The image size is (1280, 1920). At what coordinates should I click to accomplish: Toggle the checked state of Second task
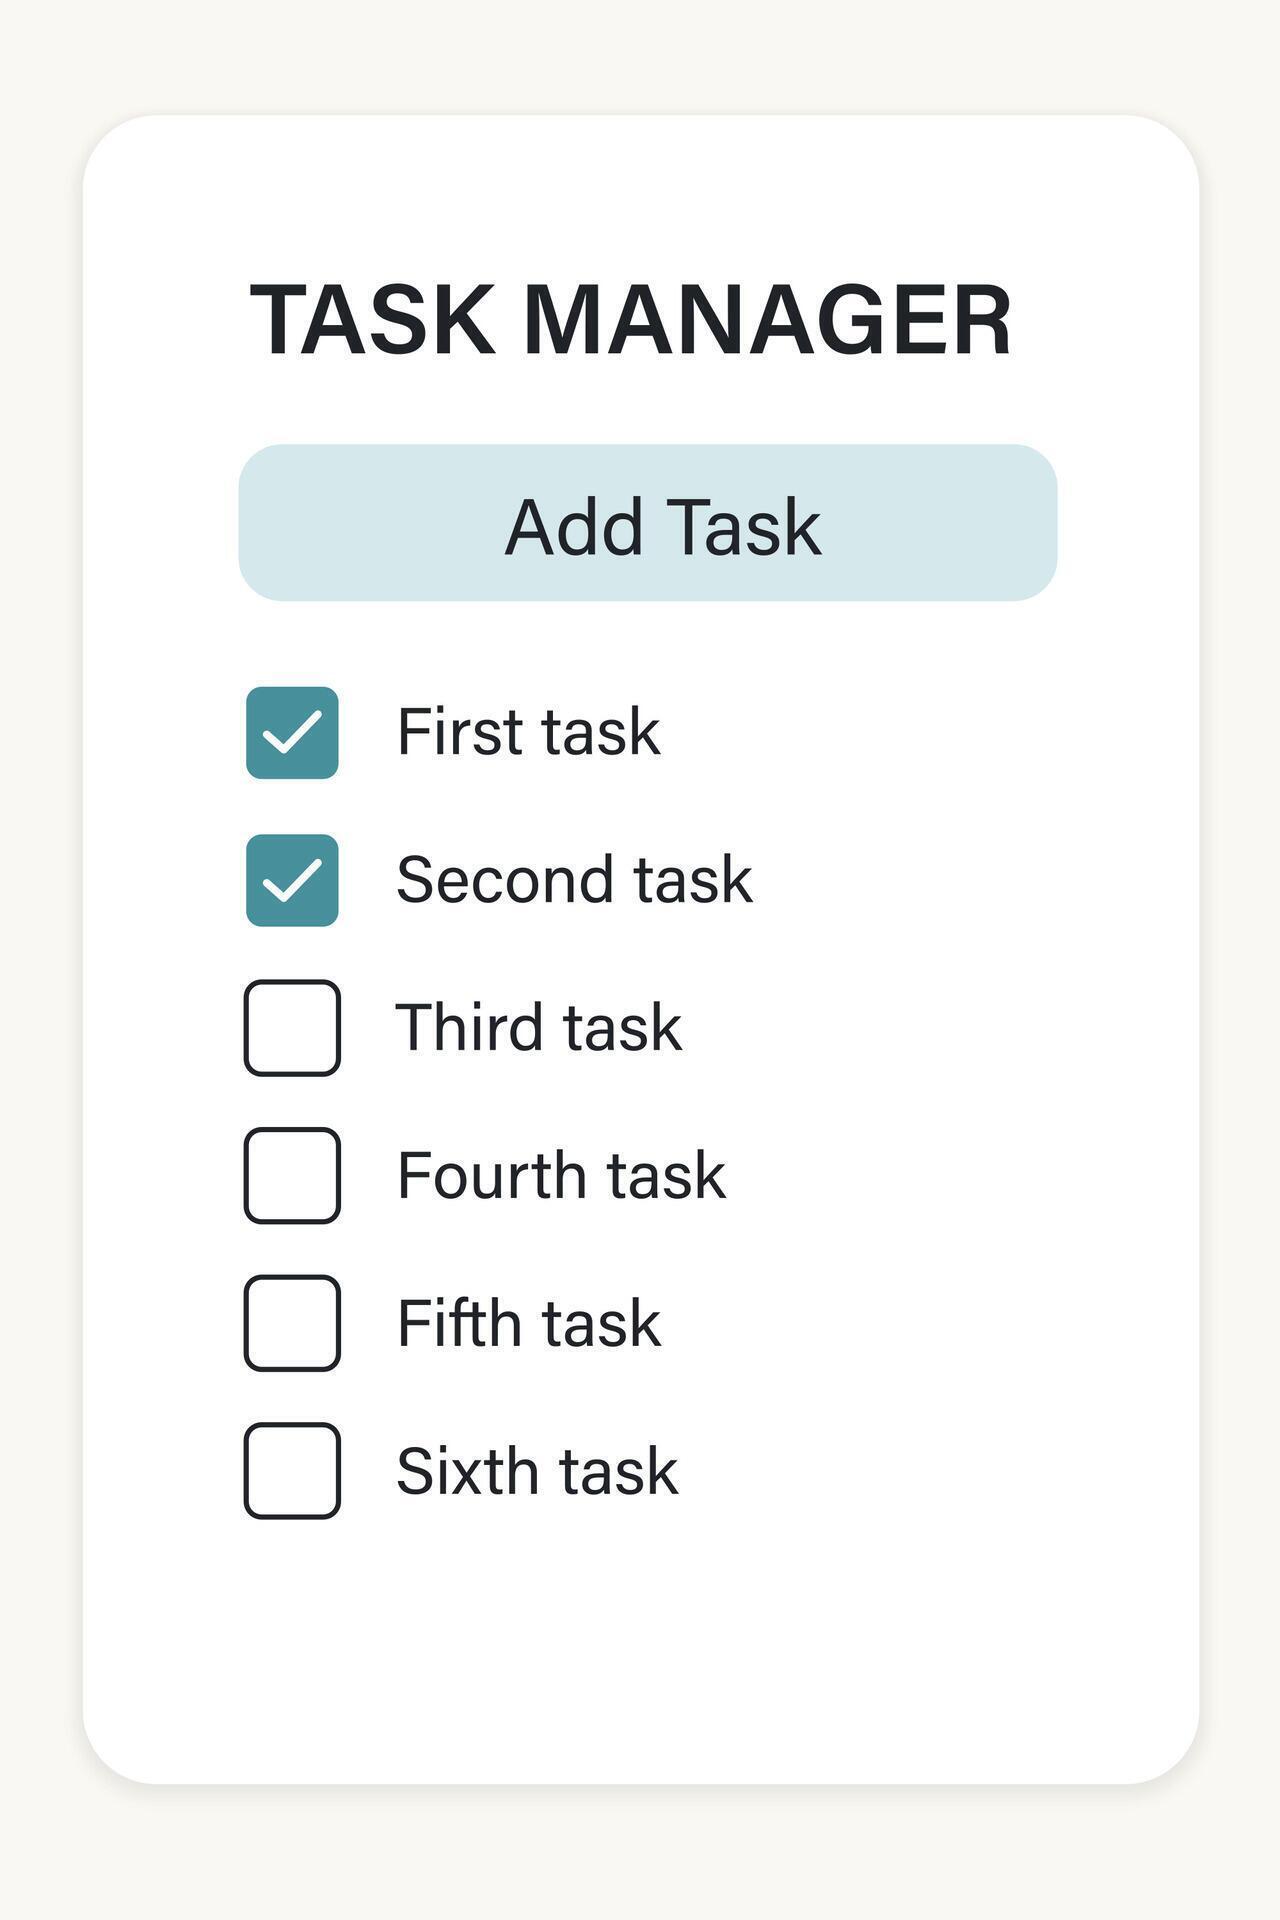292,879
